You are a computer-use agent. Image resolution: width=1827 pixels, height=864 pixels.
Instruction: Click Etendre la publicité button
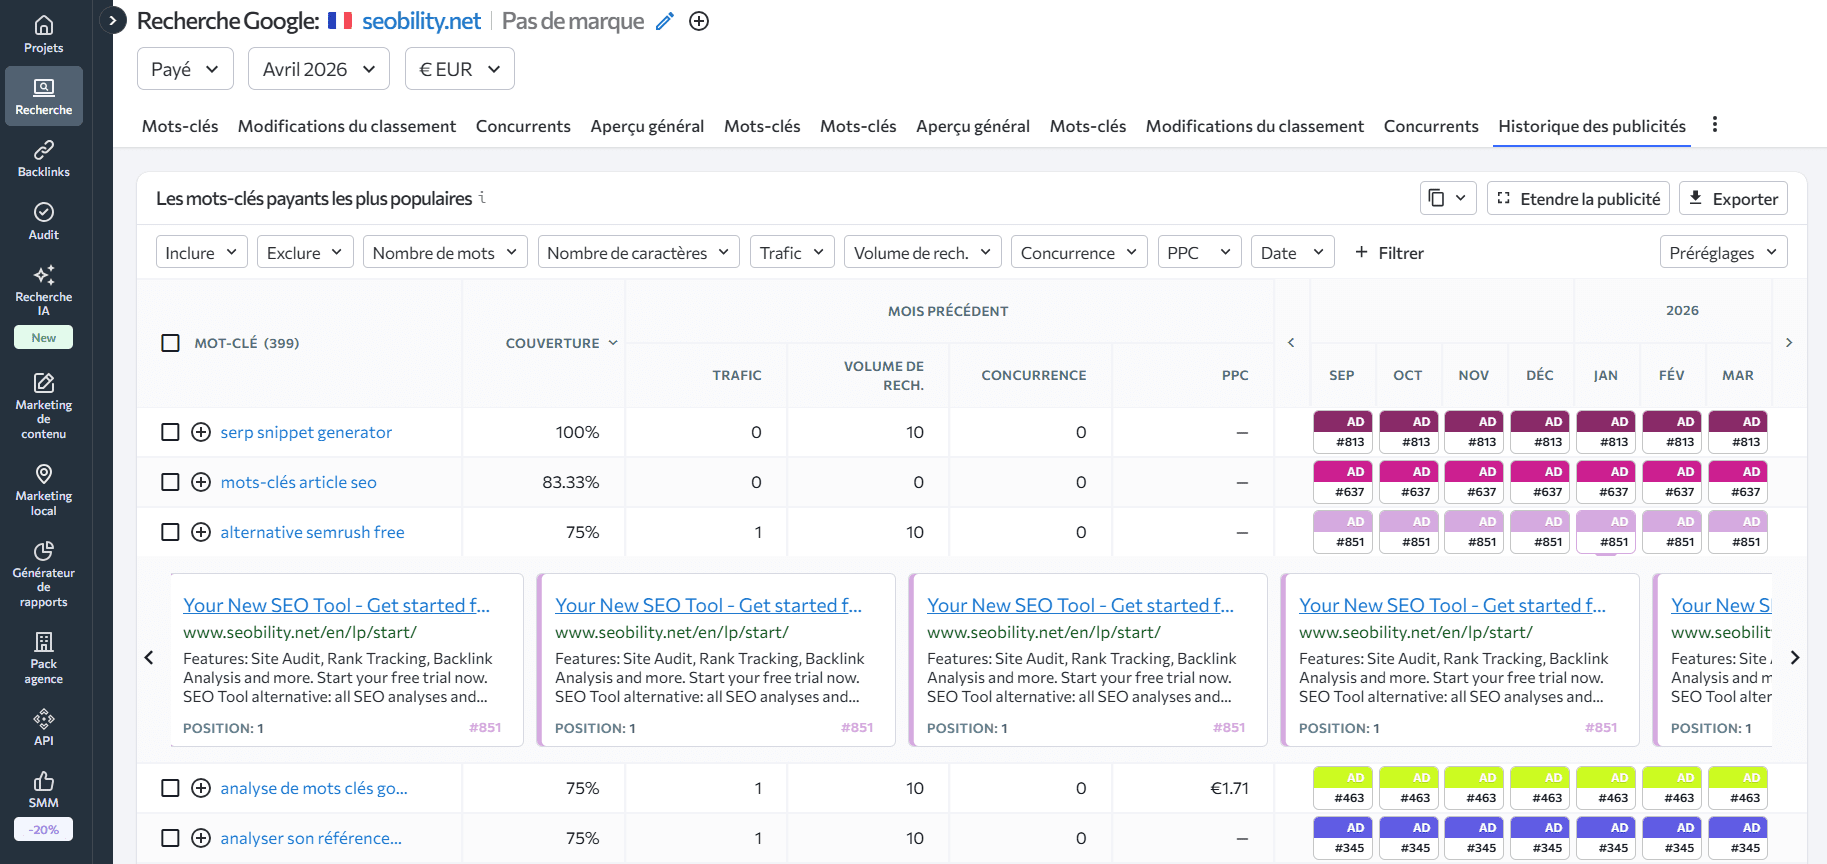[1579, 198]
